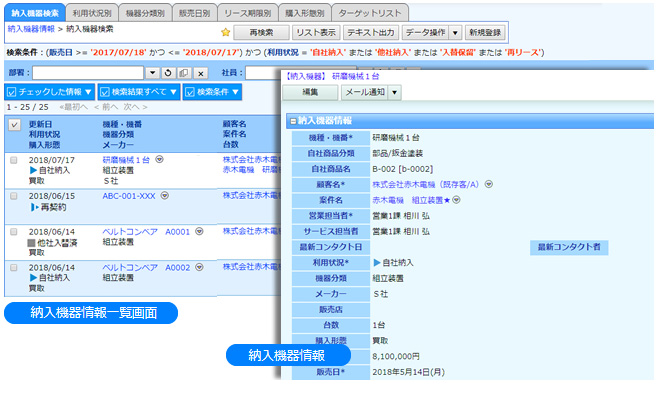Click the 前へ pagination link
Image resolution: width=672 pixels, height=398 pixels.
(x=106, y=107)
